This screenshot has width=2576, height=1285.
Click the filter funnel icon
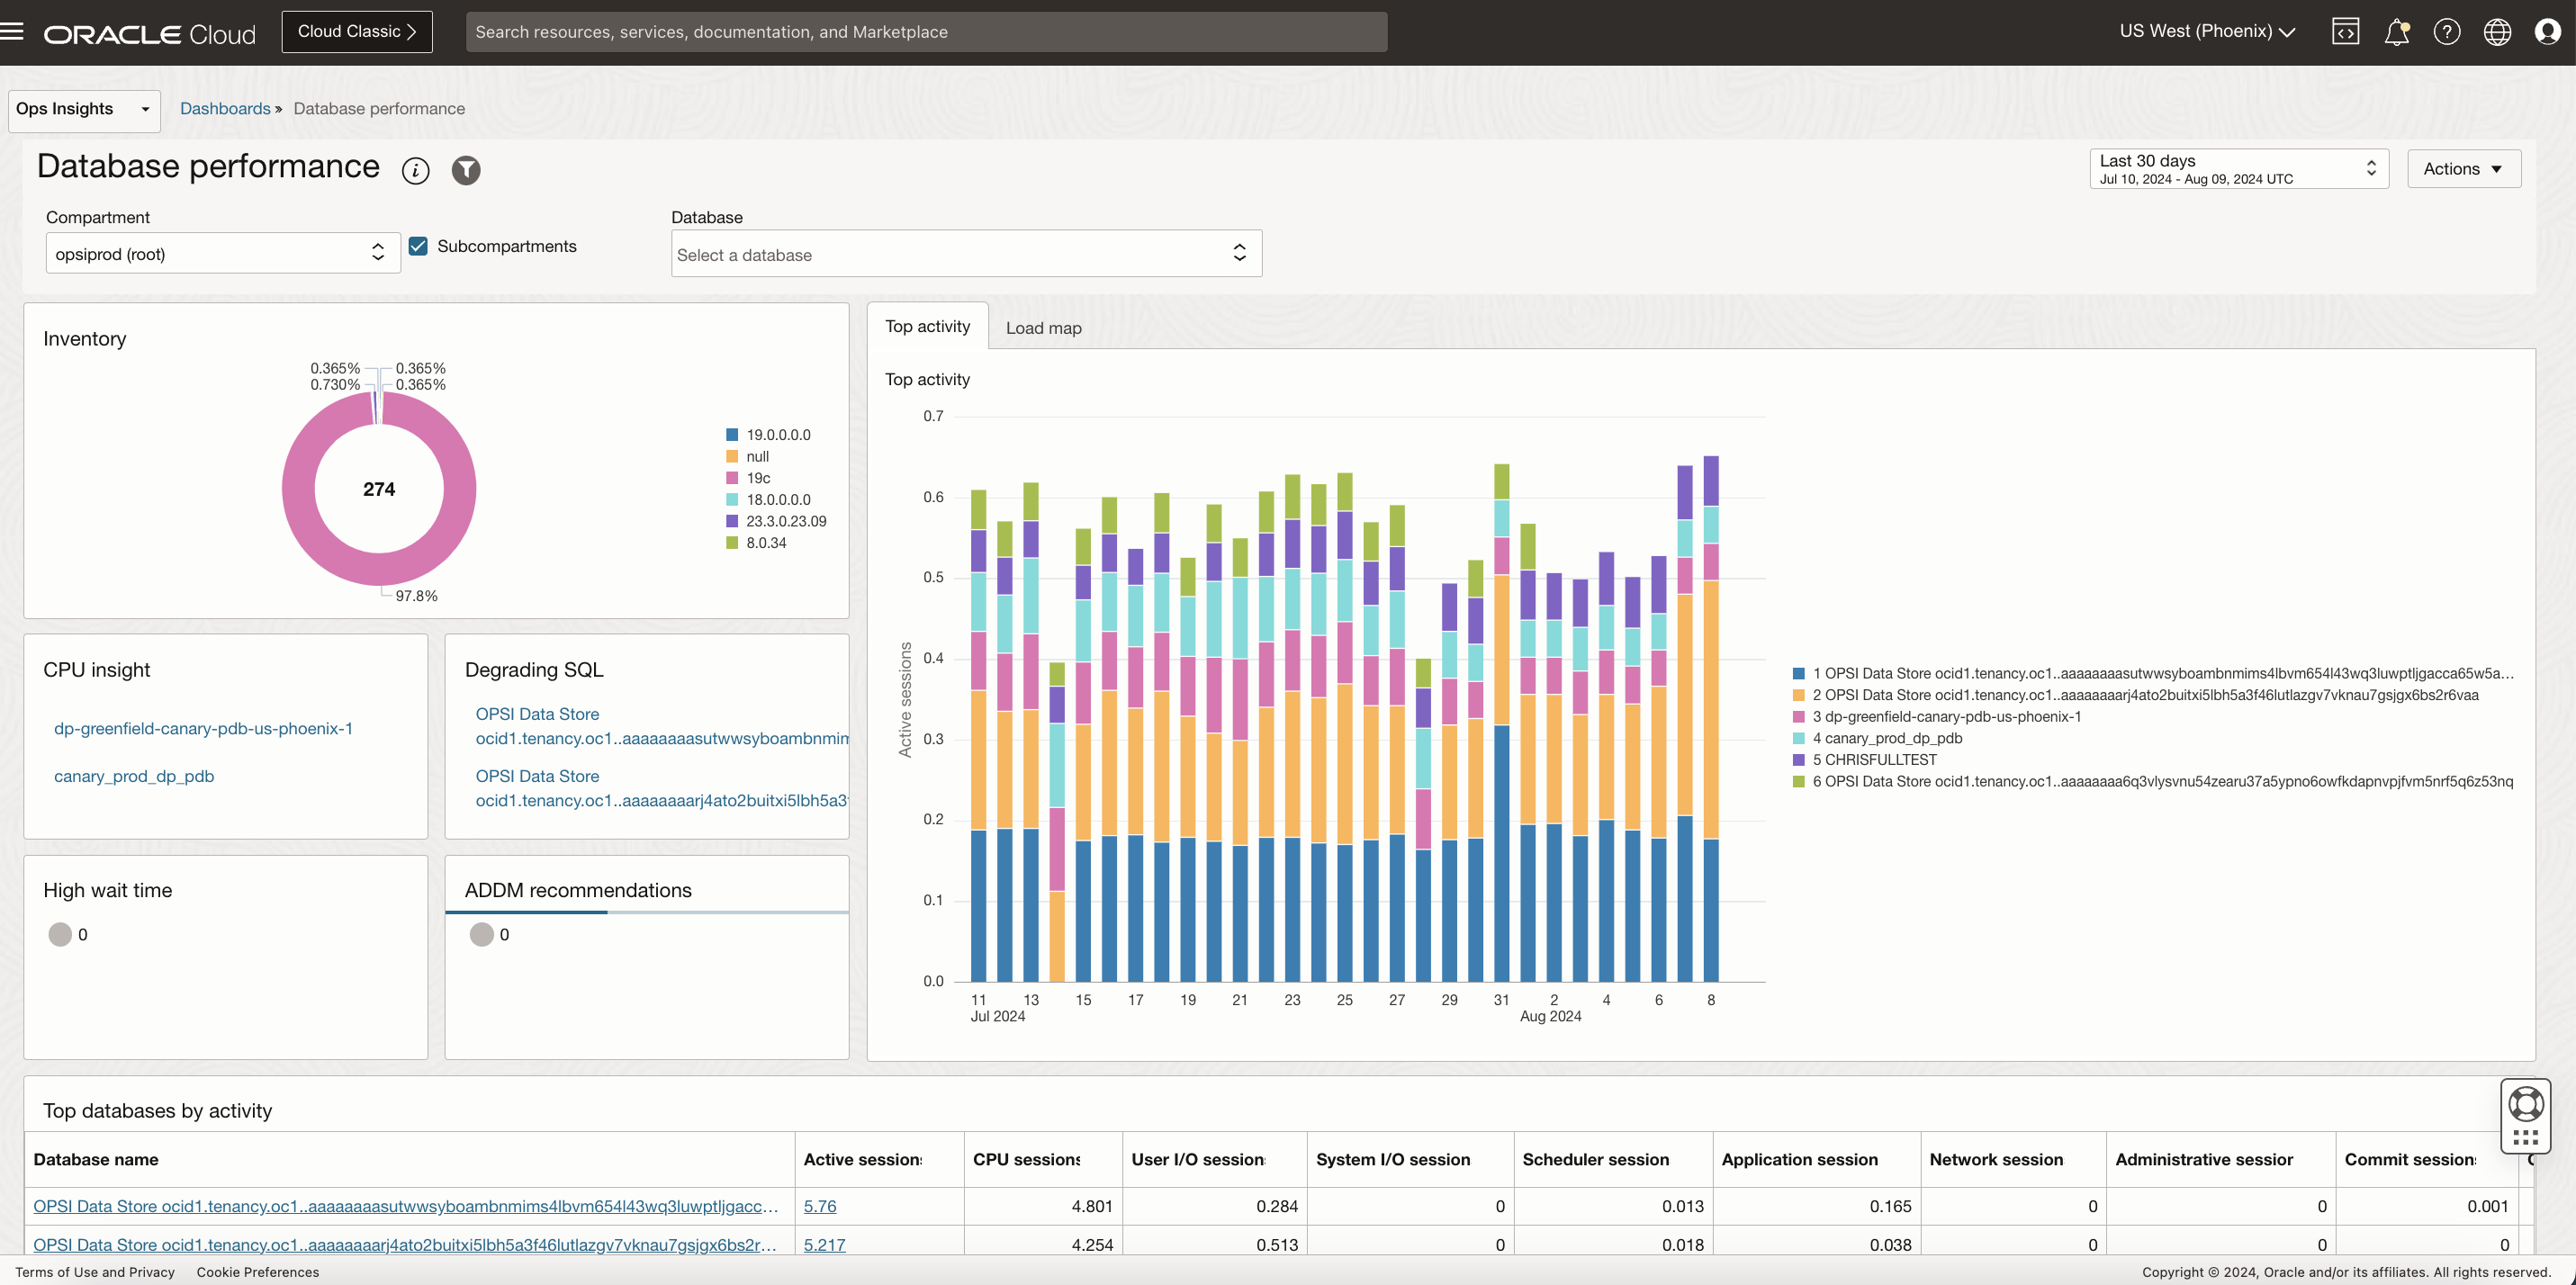pos(465,171)
